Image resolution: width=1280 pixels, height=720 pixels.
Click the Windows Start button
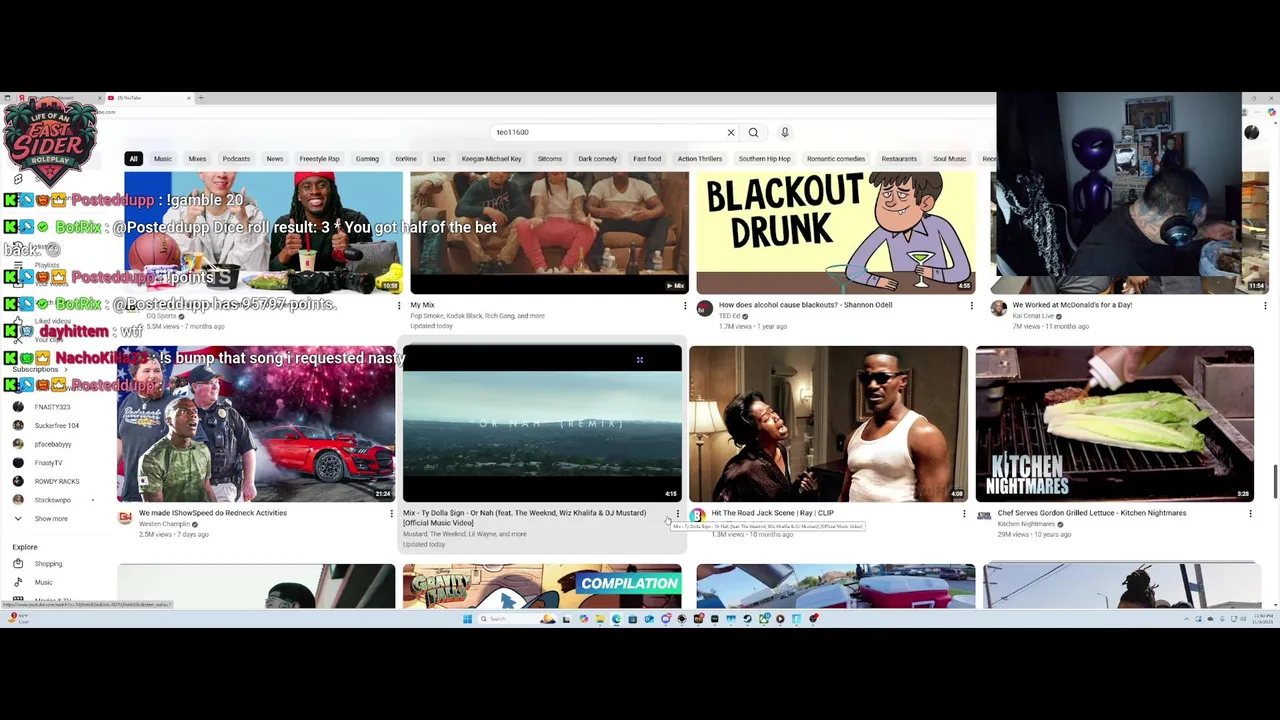coord(467,619)
